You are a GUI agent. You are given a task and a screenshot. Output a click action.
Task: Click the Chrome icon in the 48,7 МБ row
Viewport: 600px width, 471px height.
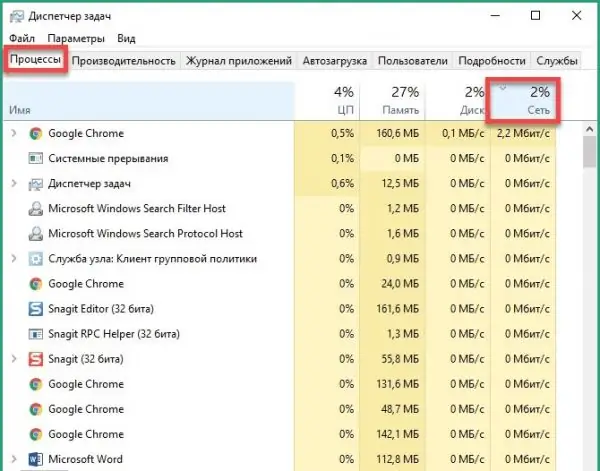[x=36, y=409]
